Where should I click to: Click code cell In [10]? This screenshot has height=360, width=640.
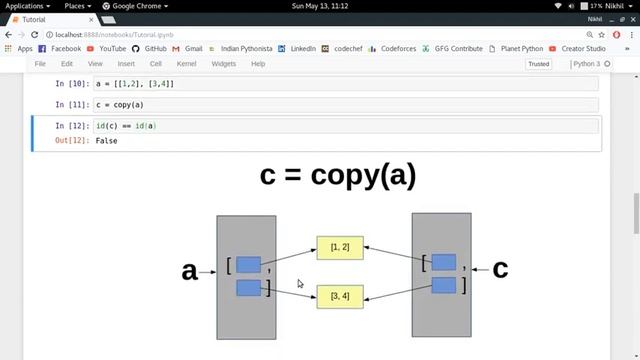click(346, 84)
